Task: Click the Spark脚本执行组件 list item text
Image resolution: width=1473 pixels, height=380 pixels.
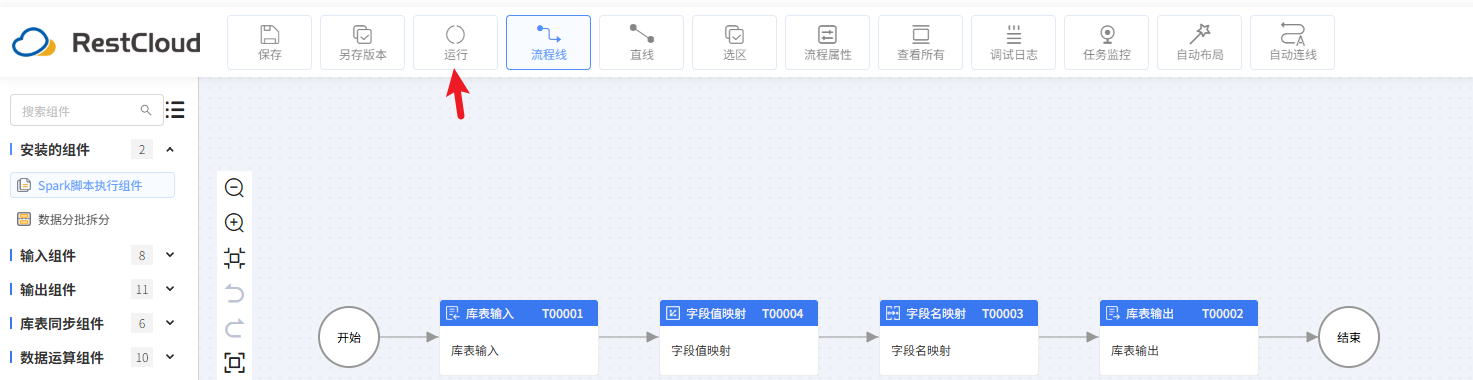Action: tap(90, 185)
